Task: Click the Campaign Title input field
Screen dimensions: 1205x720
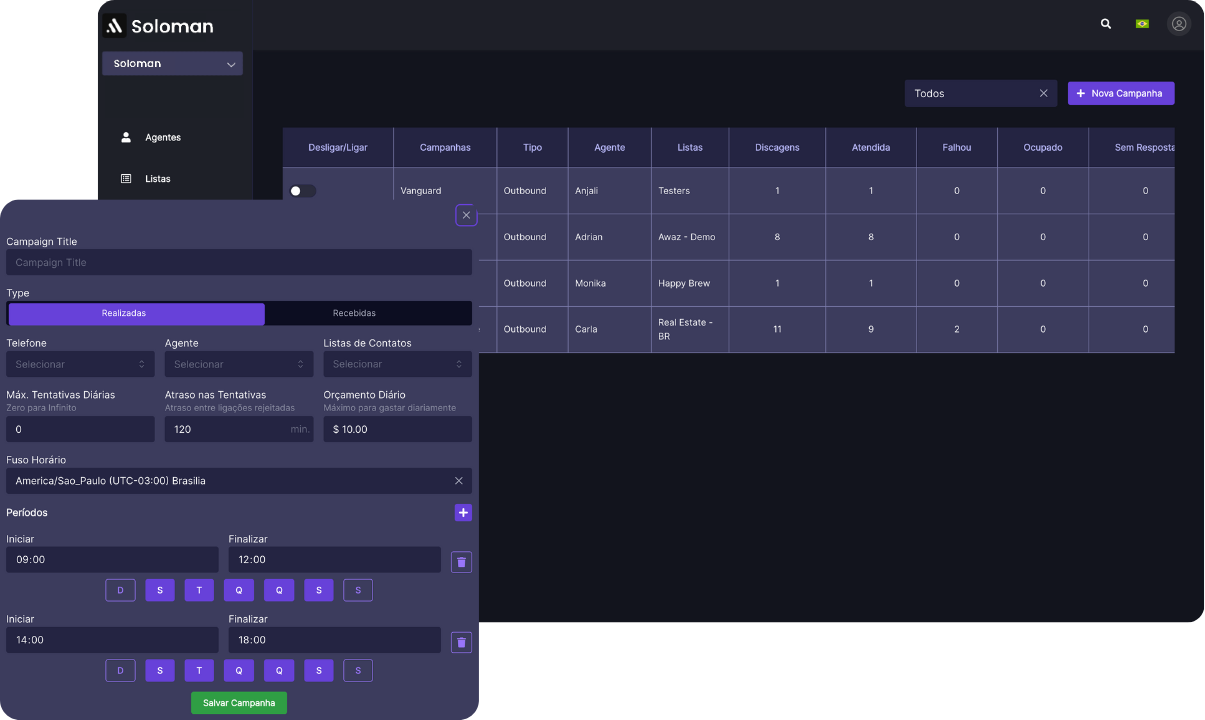Action: point(239,263)
